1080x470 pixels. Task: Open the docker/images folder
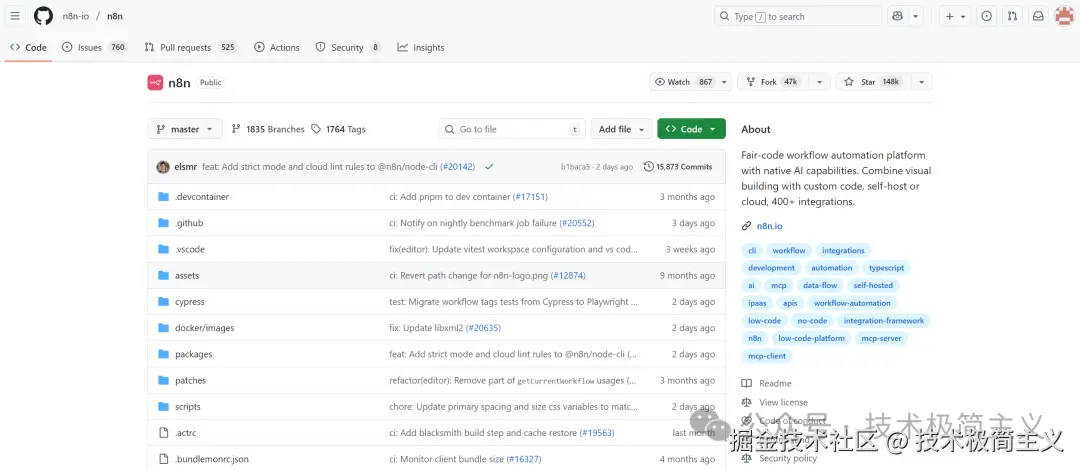coord(205,328)
